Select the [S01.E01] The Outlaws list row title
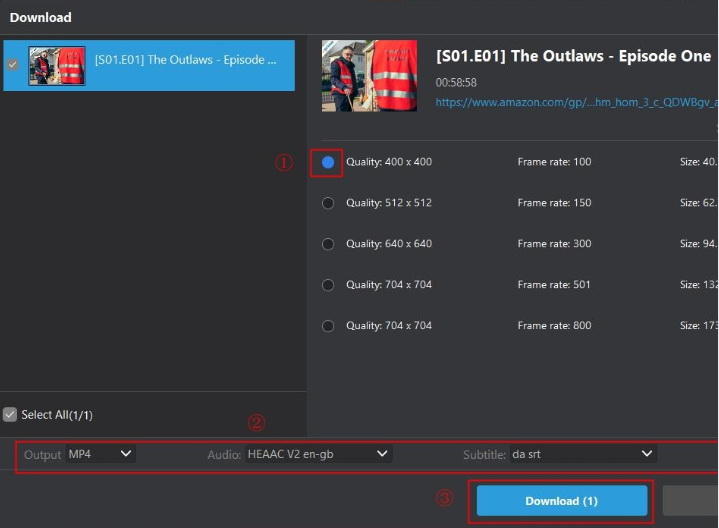This screenshot has width=719, height=528. pos(185,60)
